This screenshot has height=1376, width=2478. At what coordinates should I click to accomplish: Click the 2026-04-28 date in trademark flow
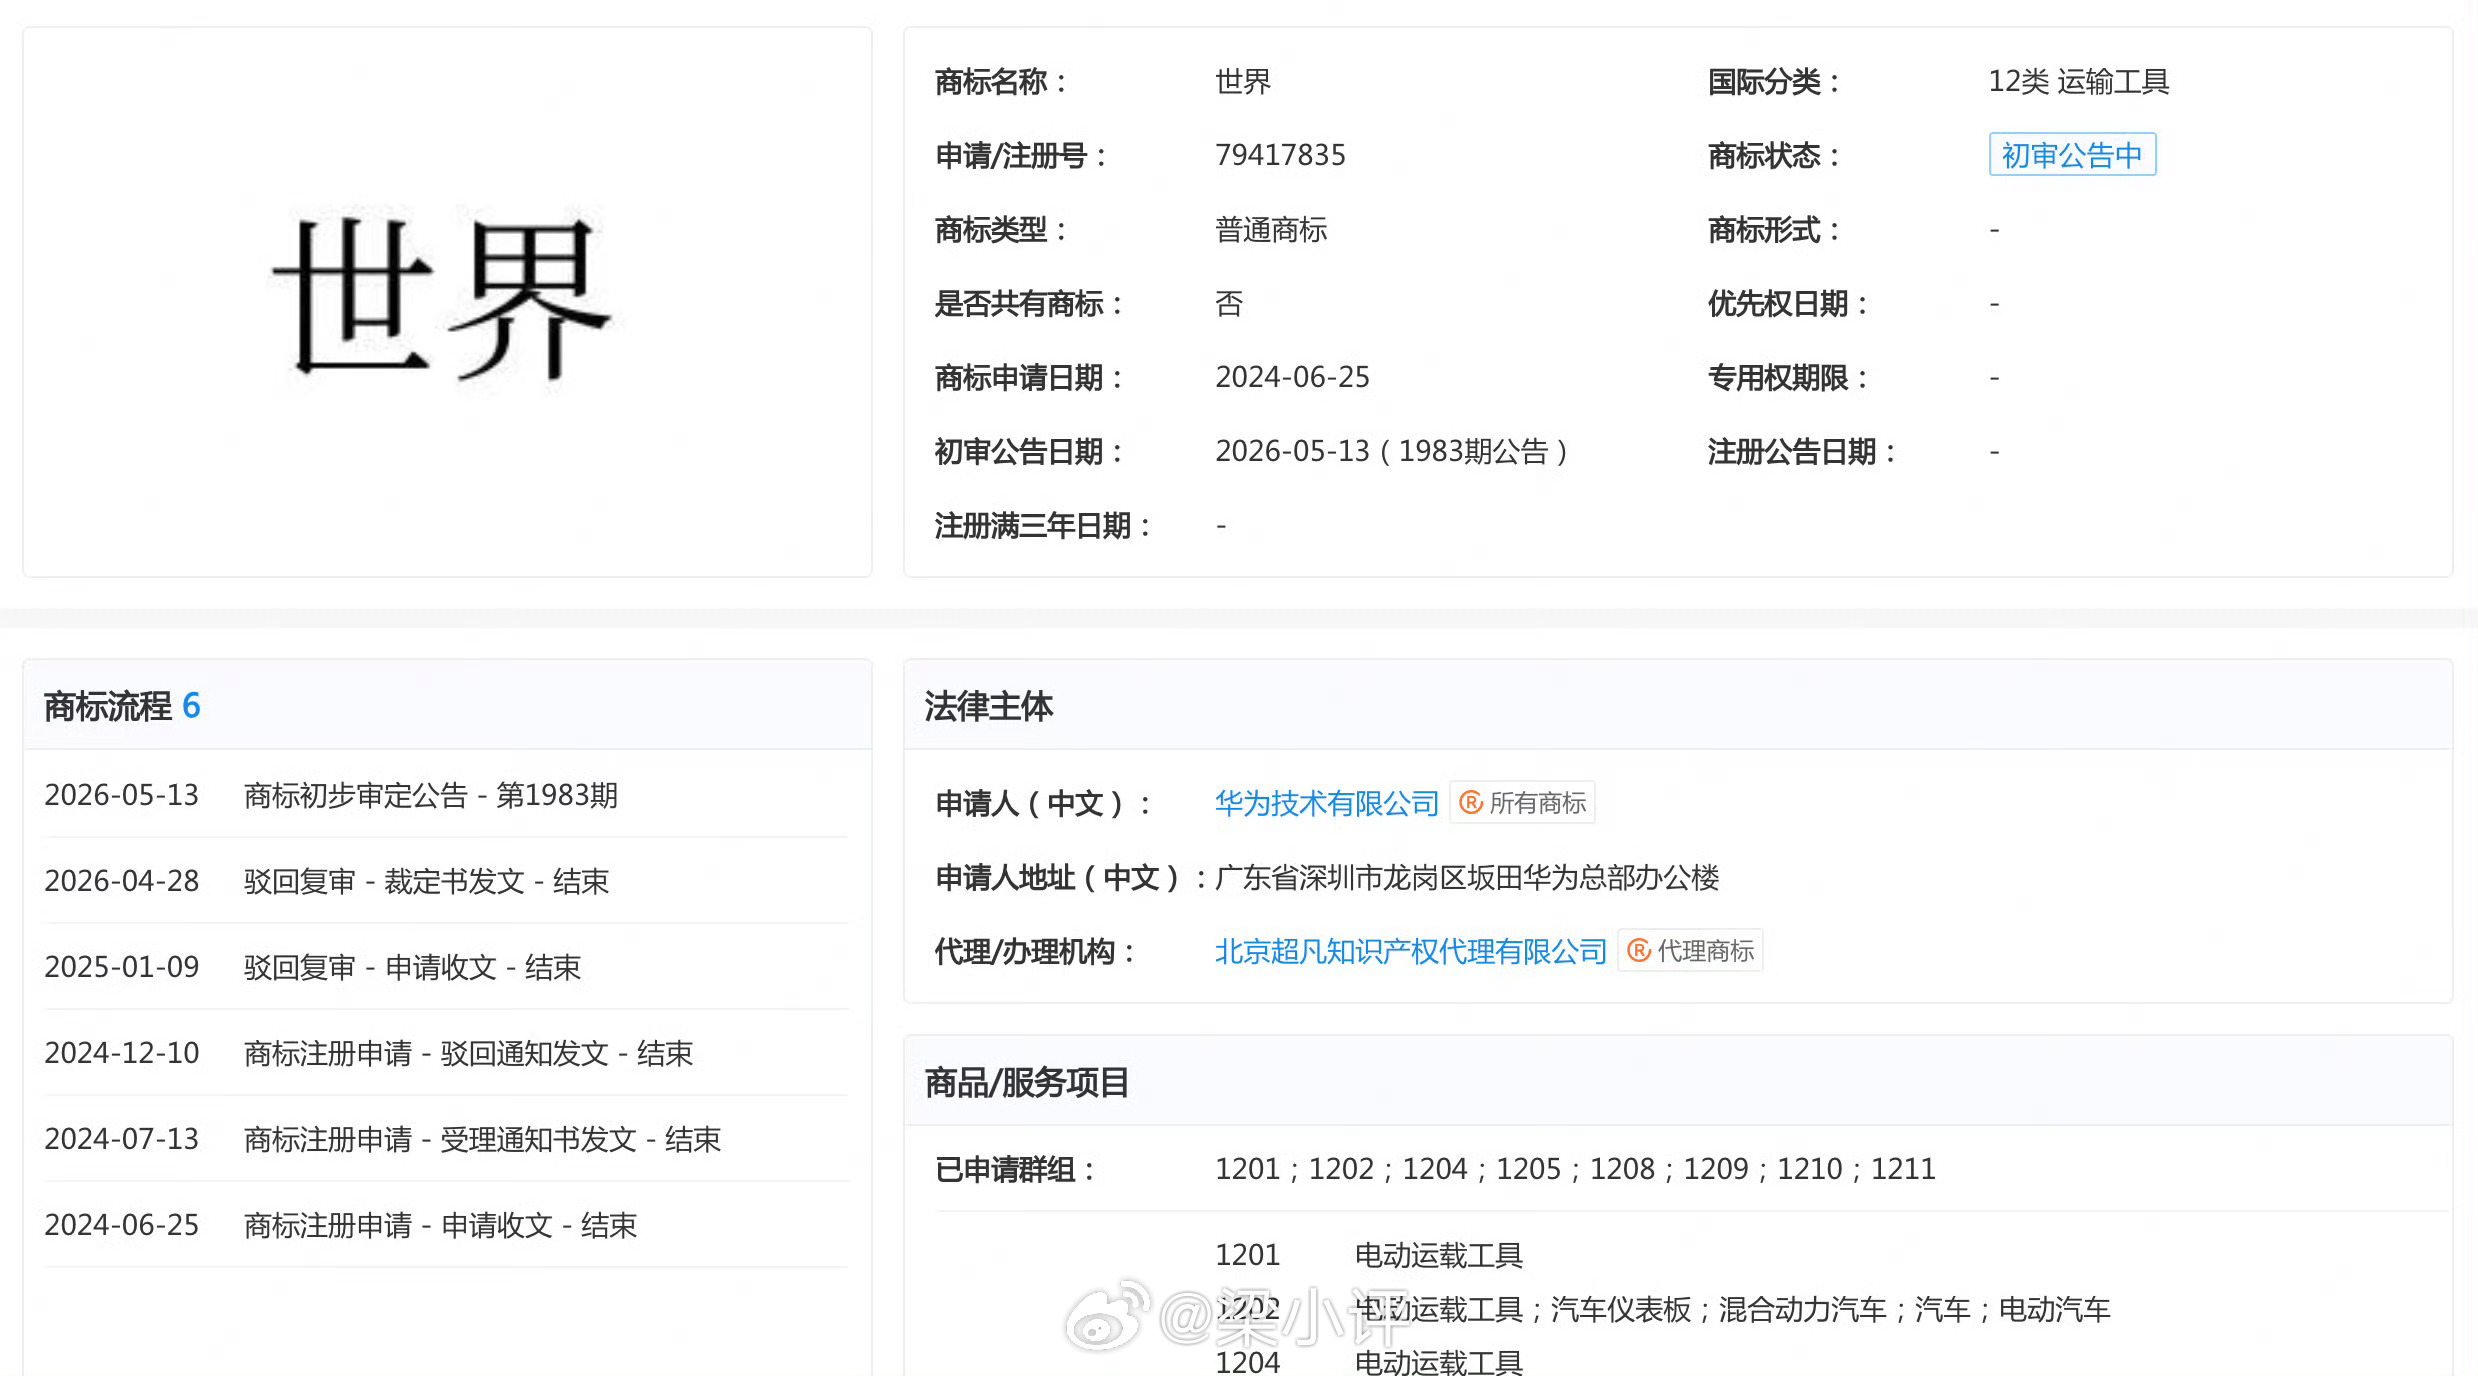122,881
